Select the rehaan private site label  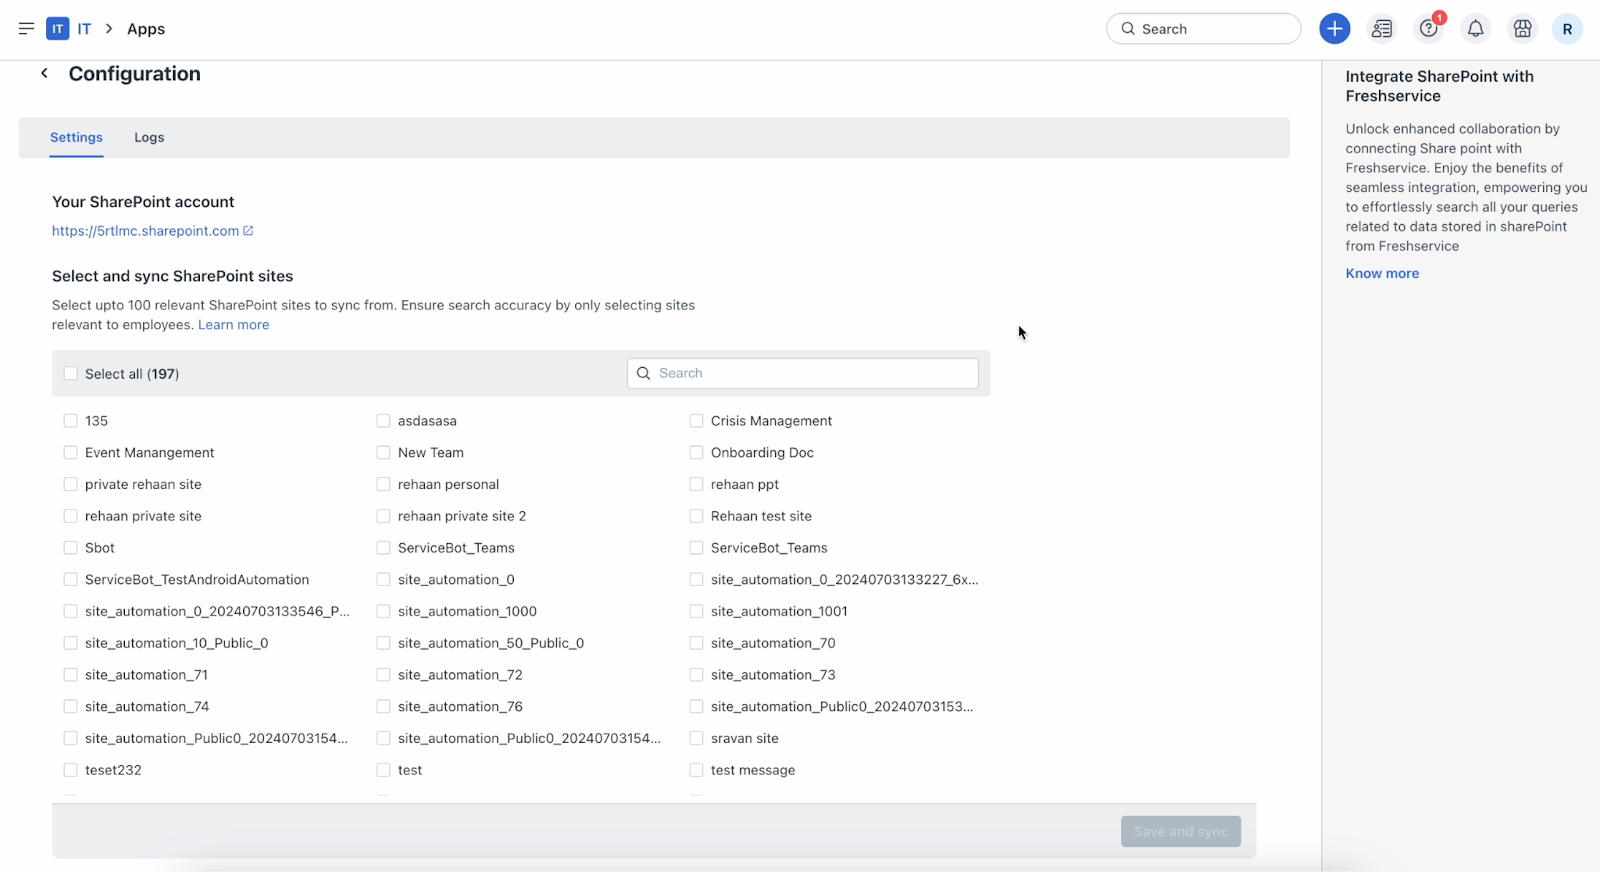coord(143,516)
